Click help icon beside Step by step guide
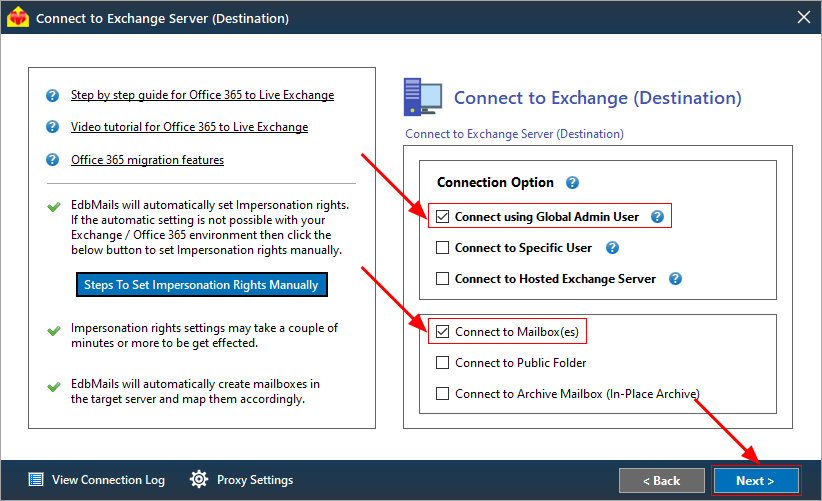The image size is (822, 501). click(52, 96)
